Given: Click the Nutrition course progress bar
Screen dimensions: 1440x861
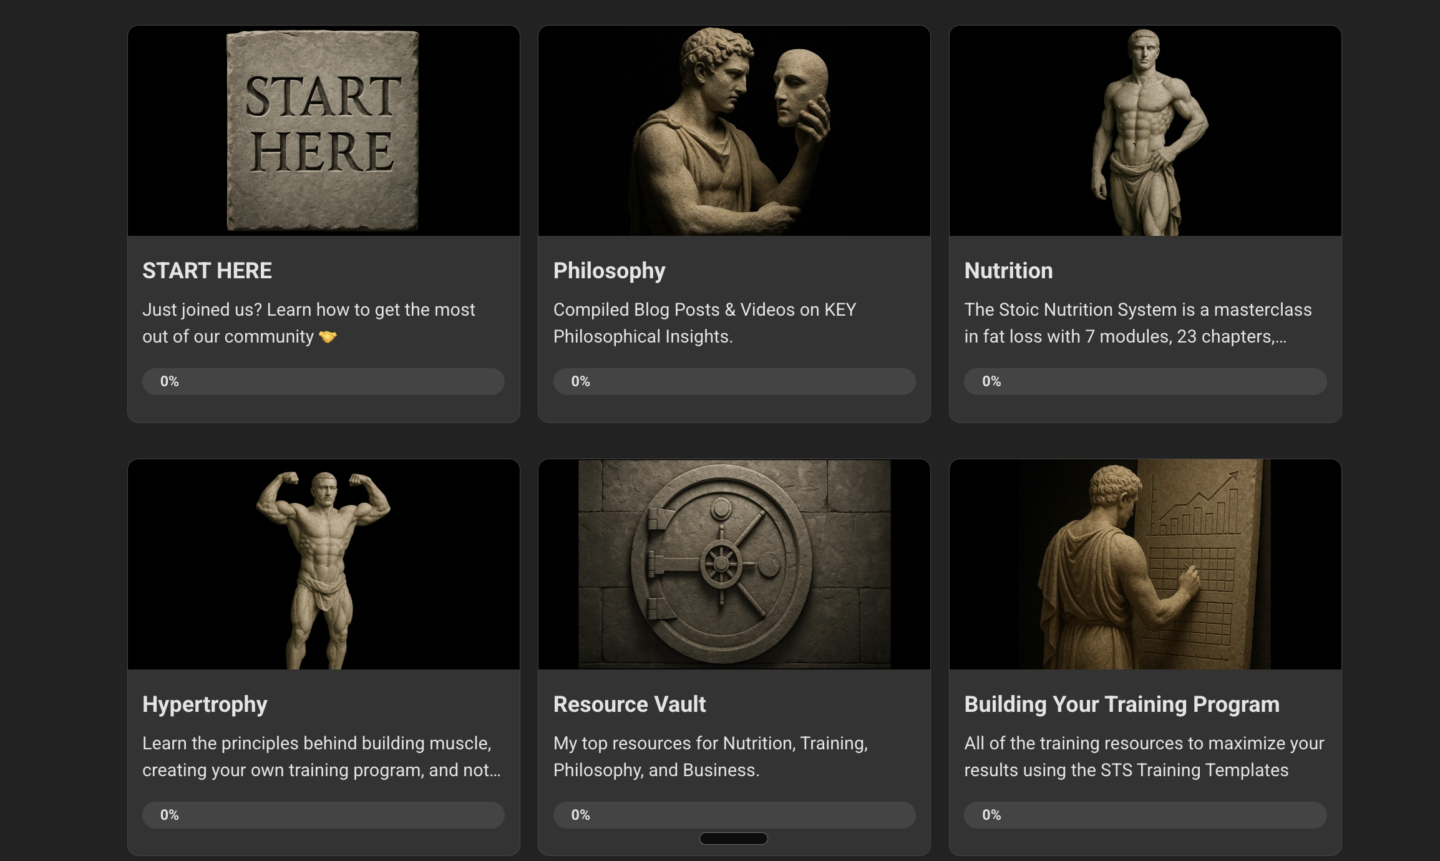Looking at the screenshot, I should click(x=1145, y=381).
